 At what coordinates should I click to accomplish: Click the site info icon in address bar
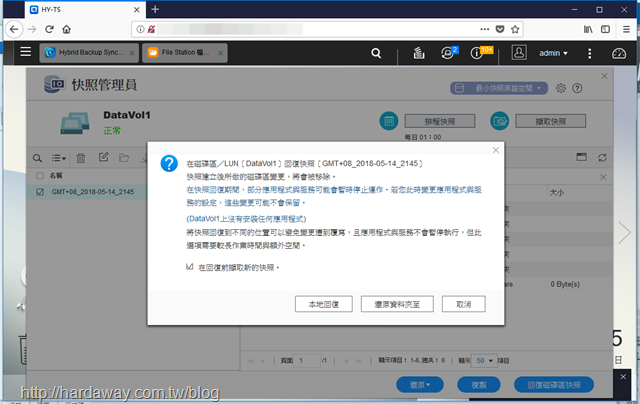tap(140, 29)
